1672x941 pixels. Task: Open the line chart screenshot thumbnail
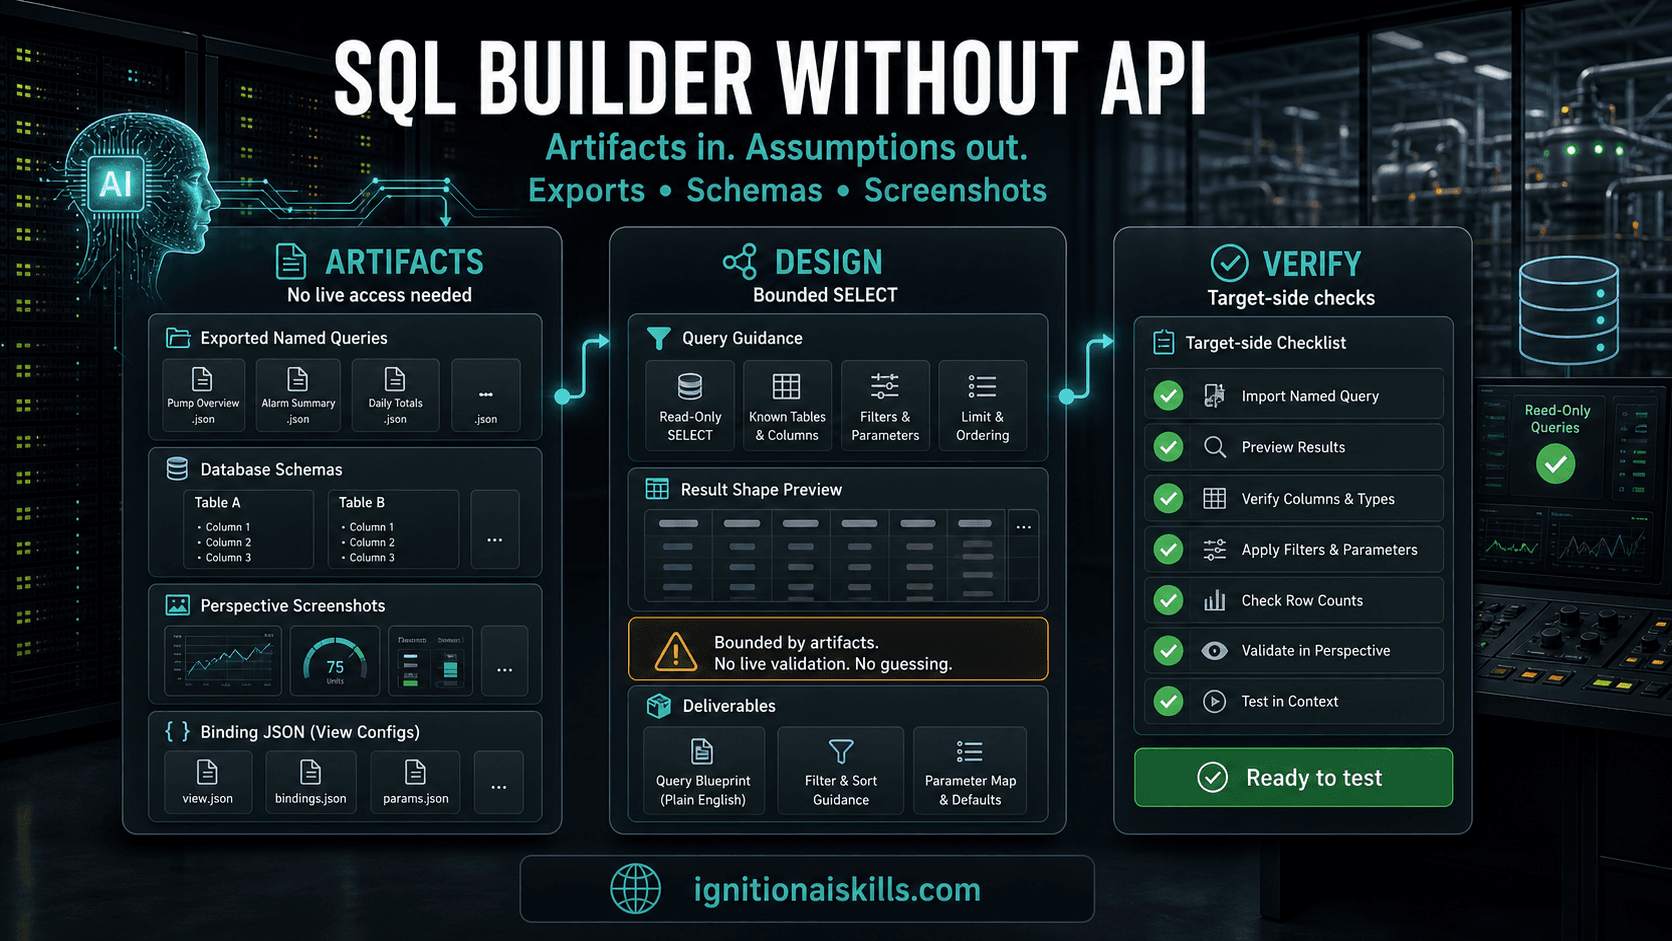pyautogui.click(x=223, y=661)
